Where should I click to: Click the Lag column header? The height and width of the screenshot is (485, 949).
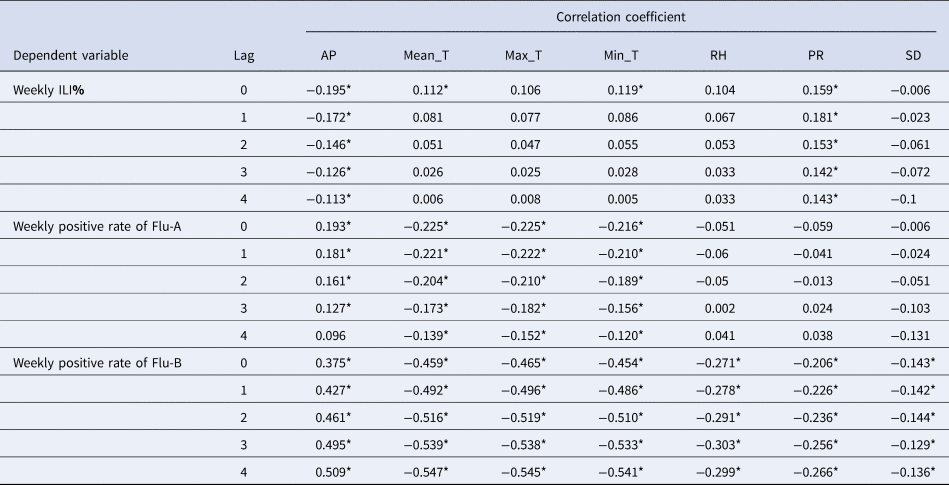243,56
